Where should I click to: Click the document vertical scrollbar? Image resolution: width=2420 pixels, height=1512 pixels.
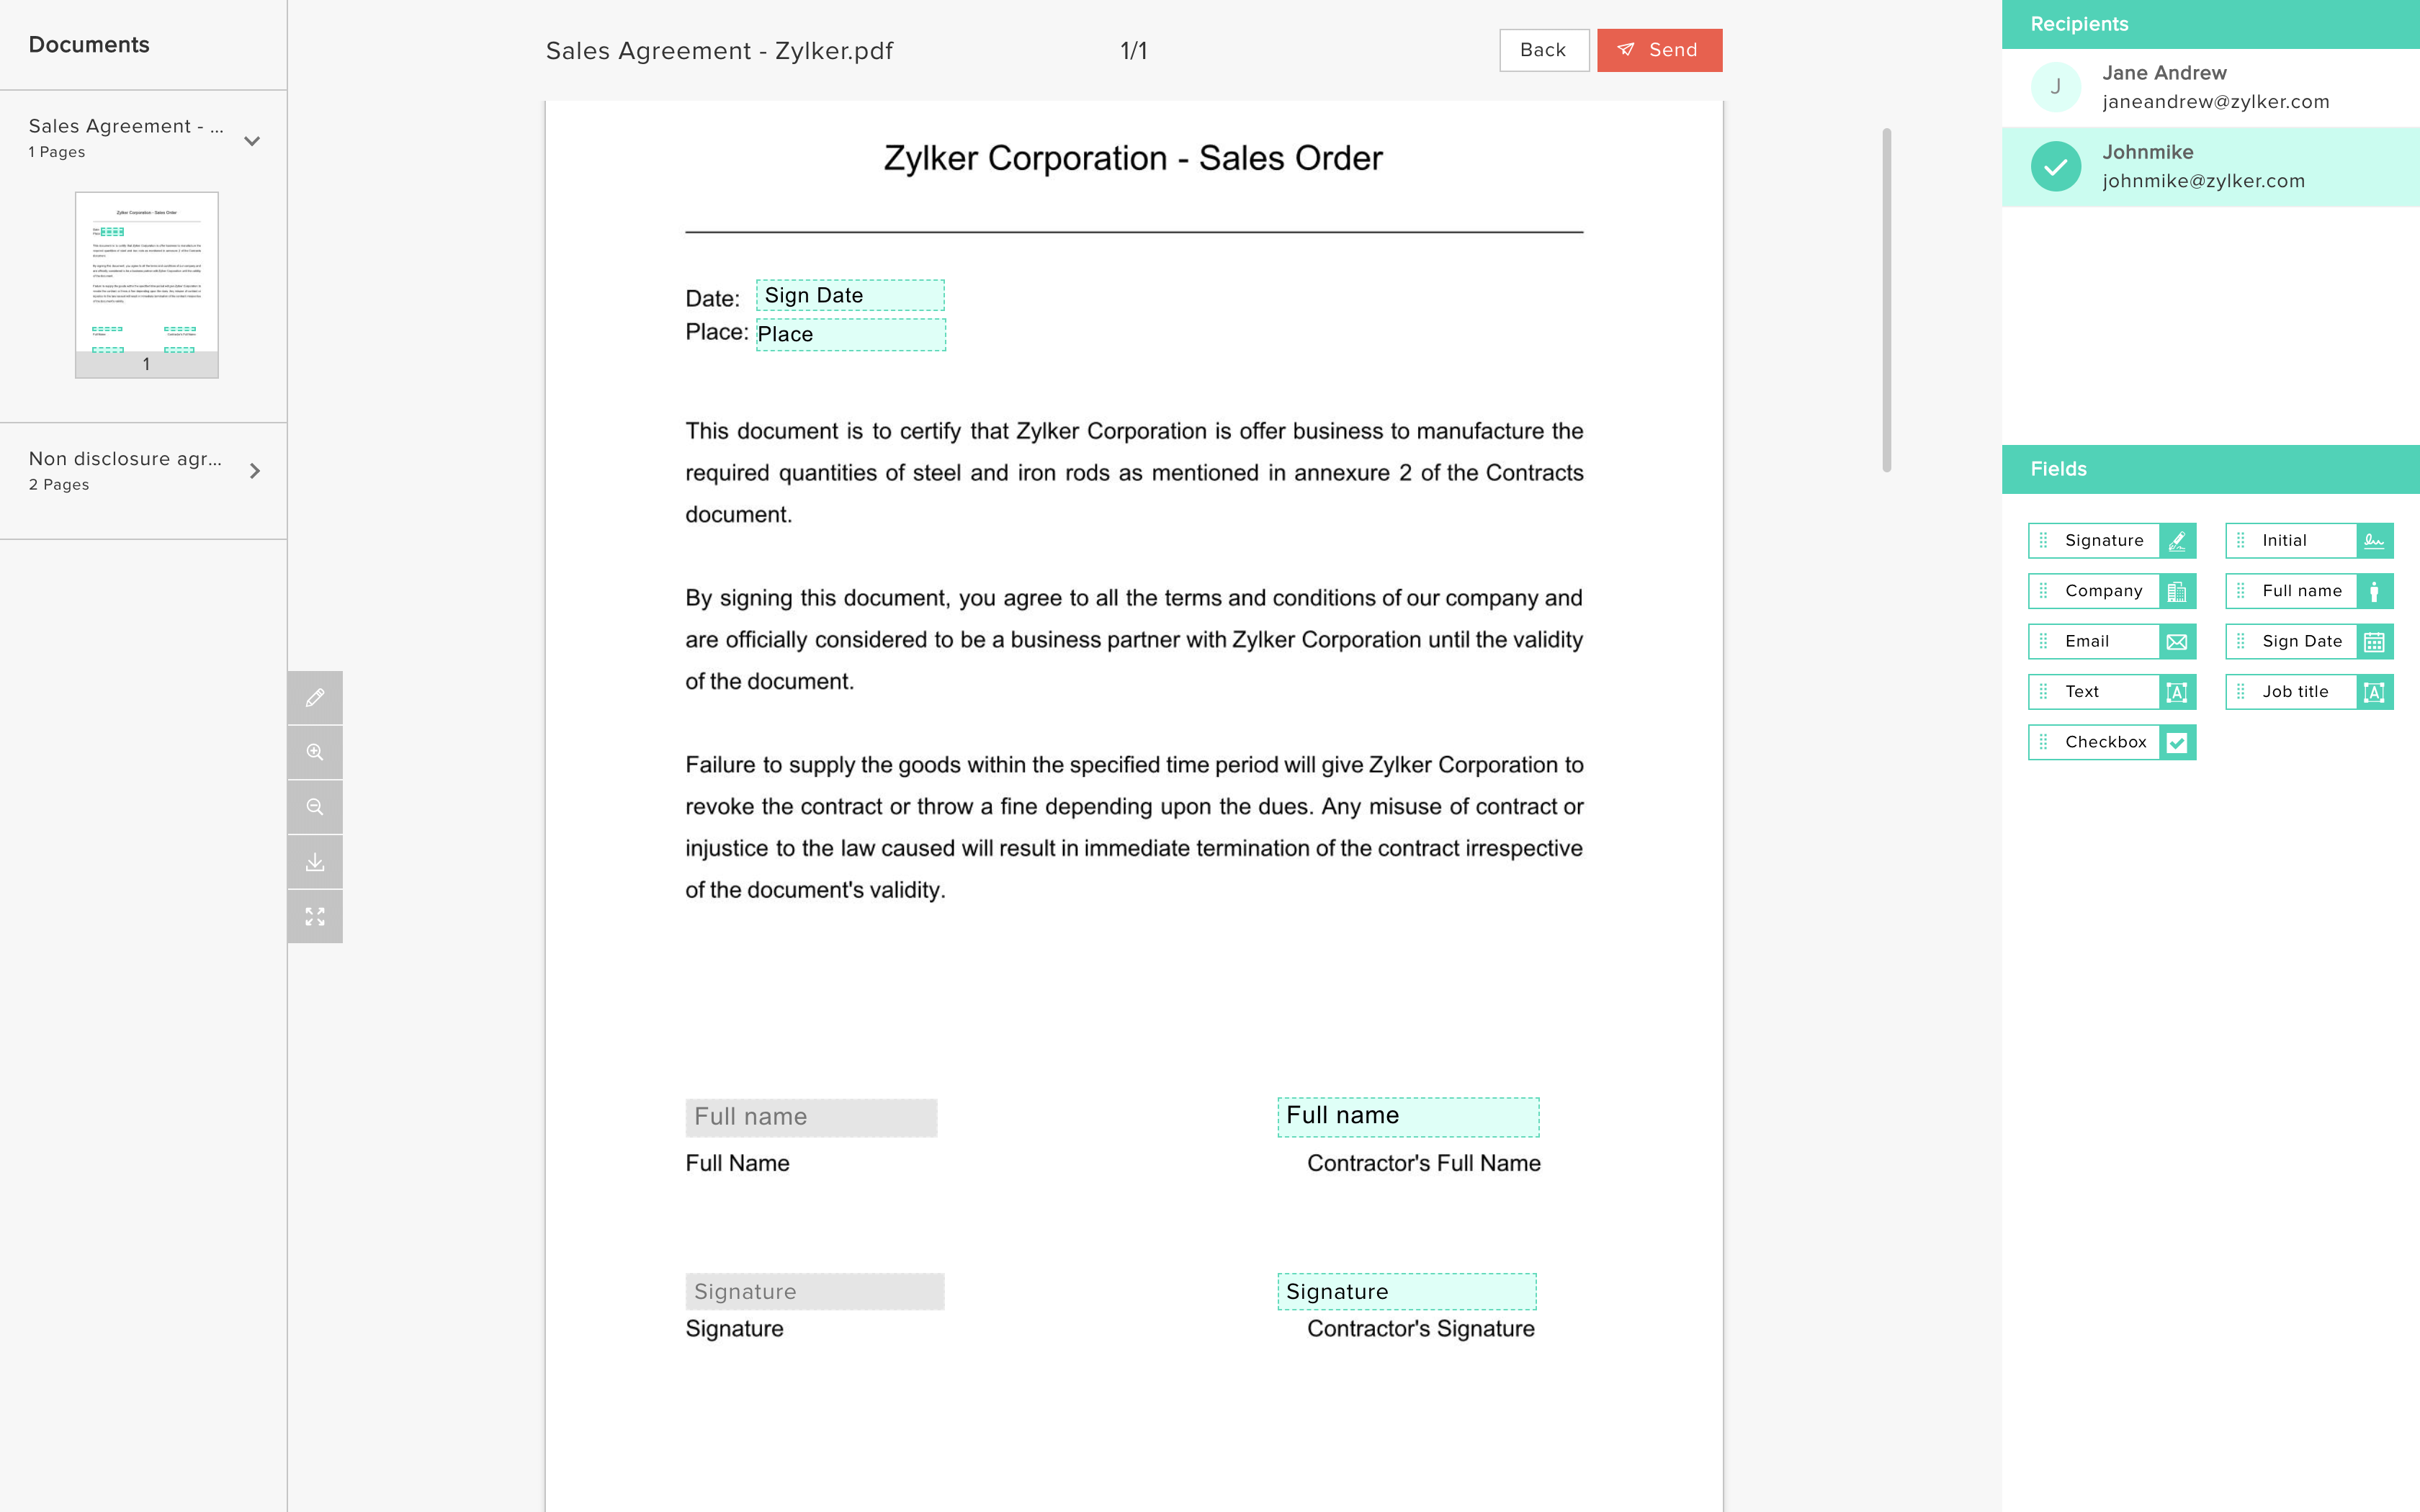point(1886,300)
